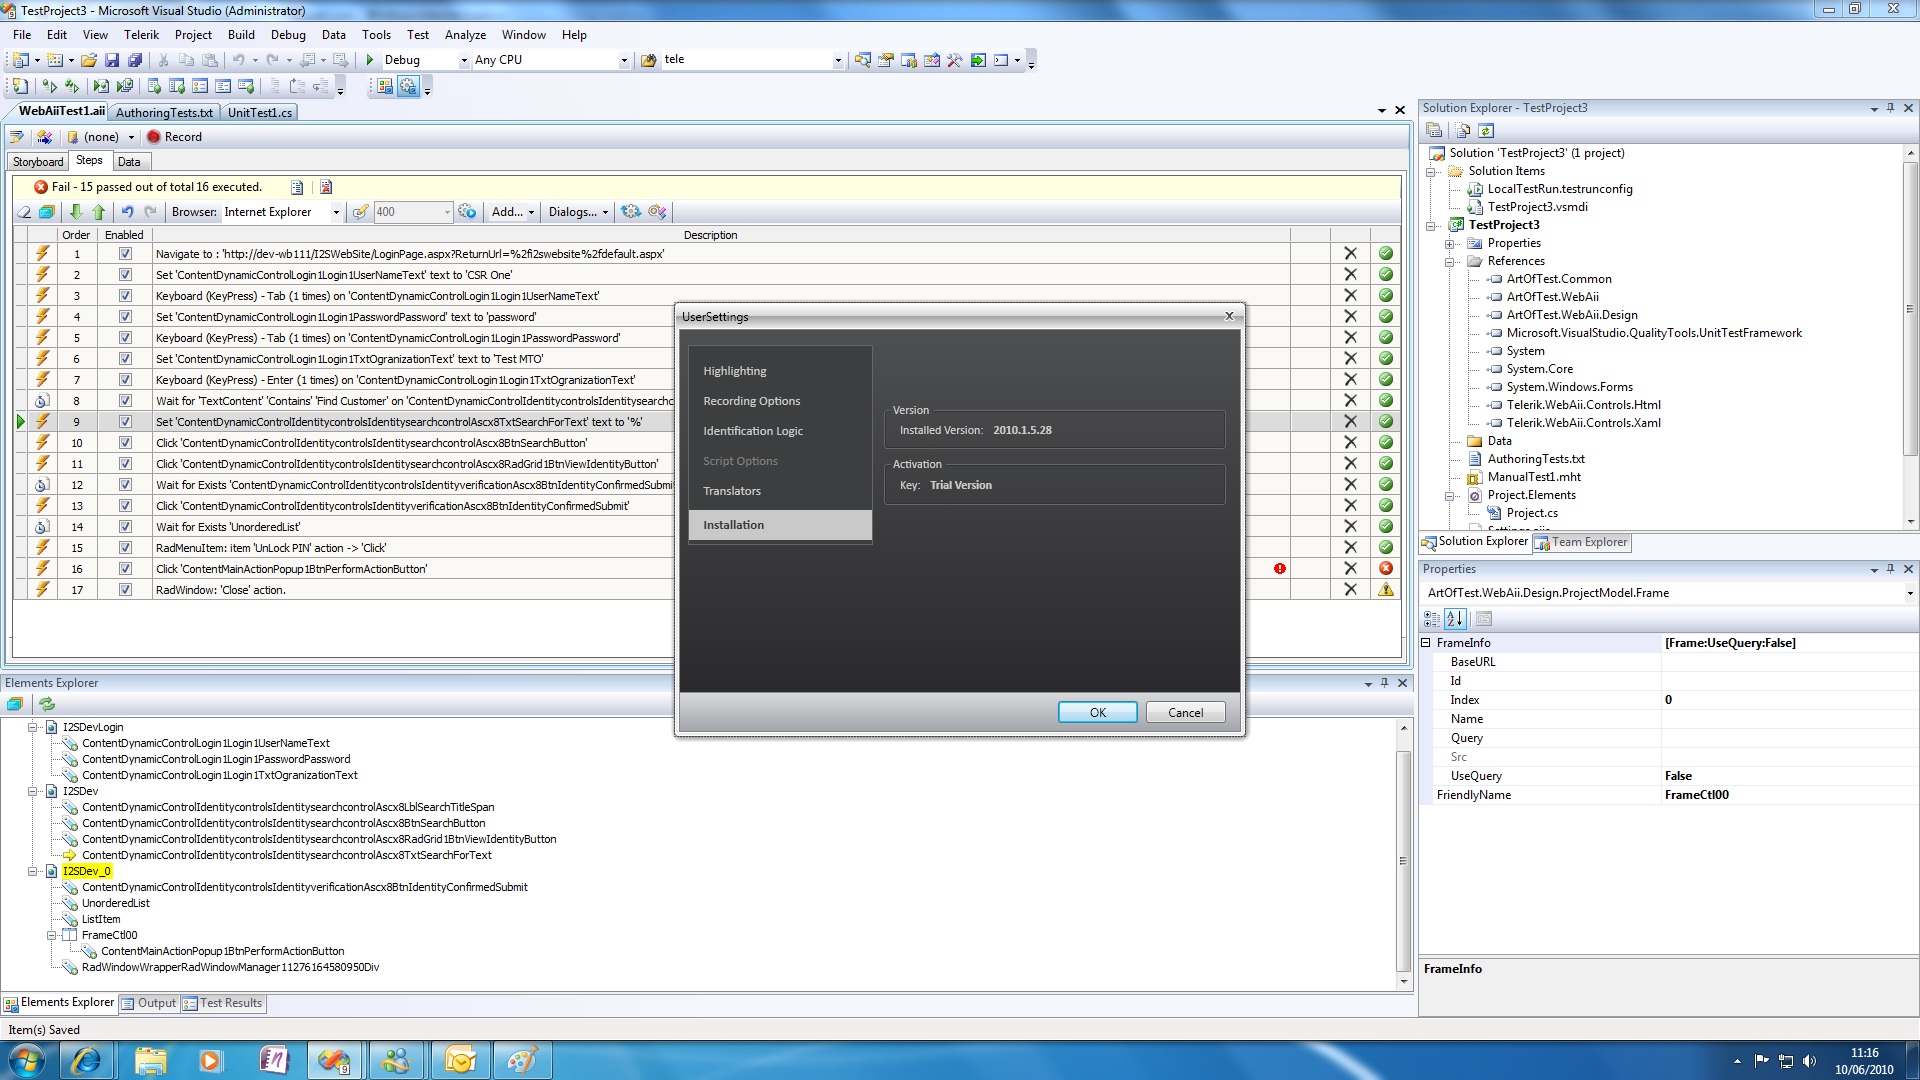This screenshot has height=1080, width=1920.
Task: Toggle Enabled checkbox for step 10
Action: pos(125,443)
